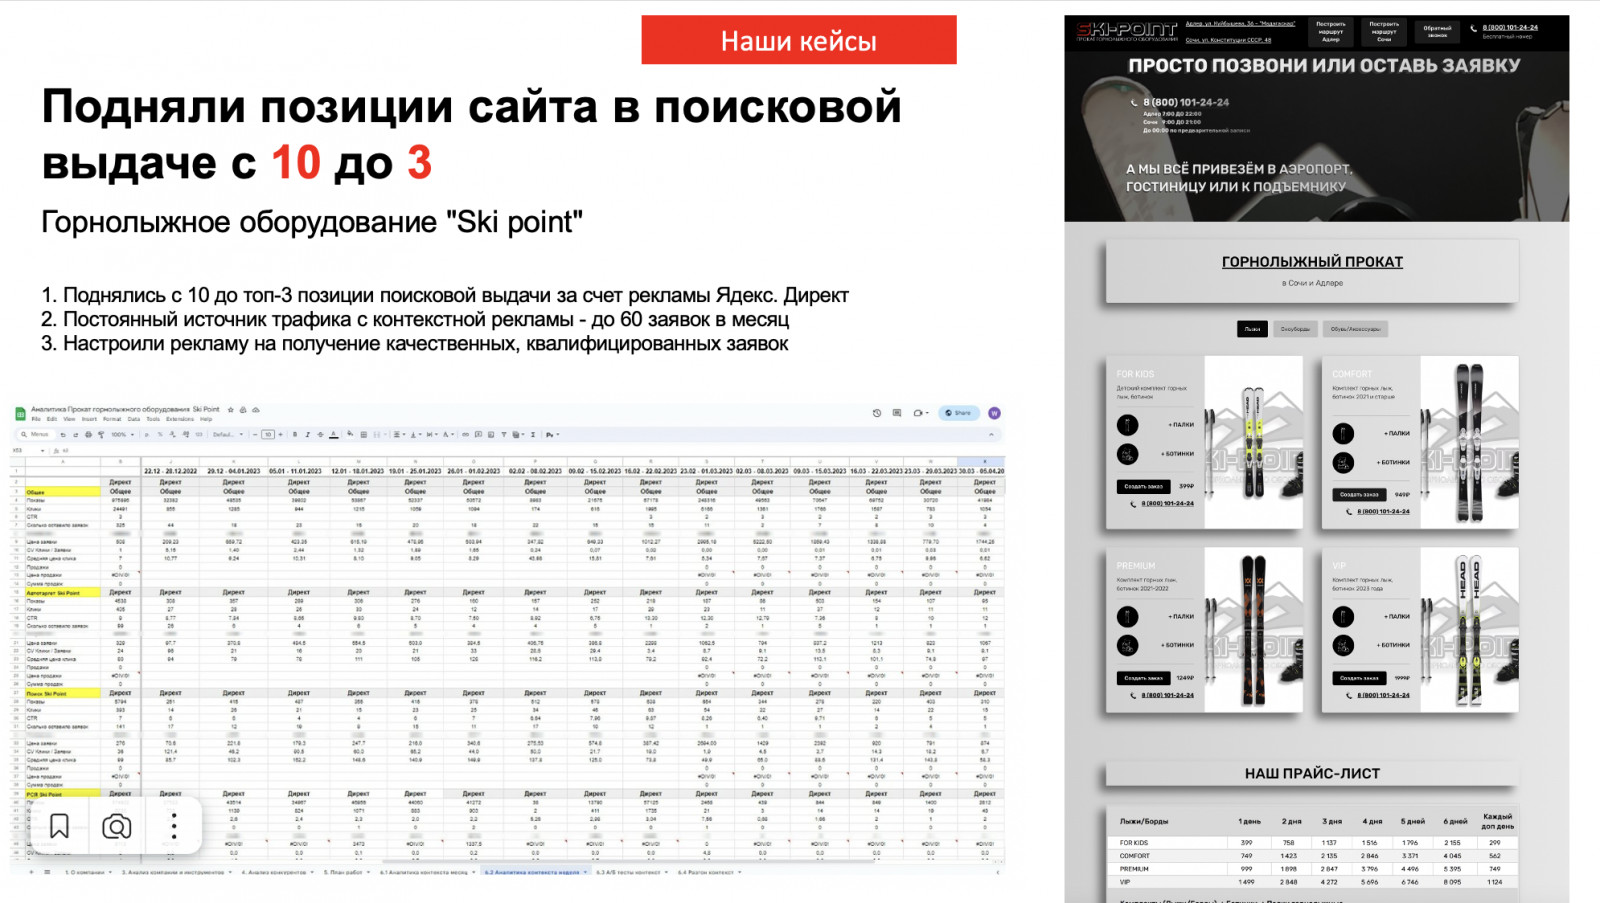Open the zoom 100% dropdown in Sheets
The image size is (1600, 903).
[x=121, y=435]
